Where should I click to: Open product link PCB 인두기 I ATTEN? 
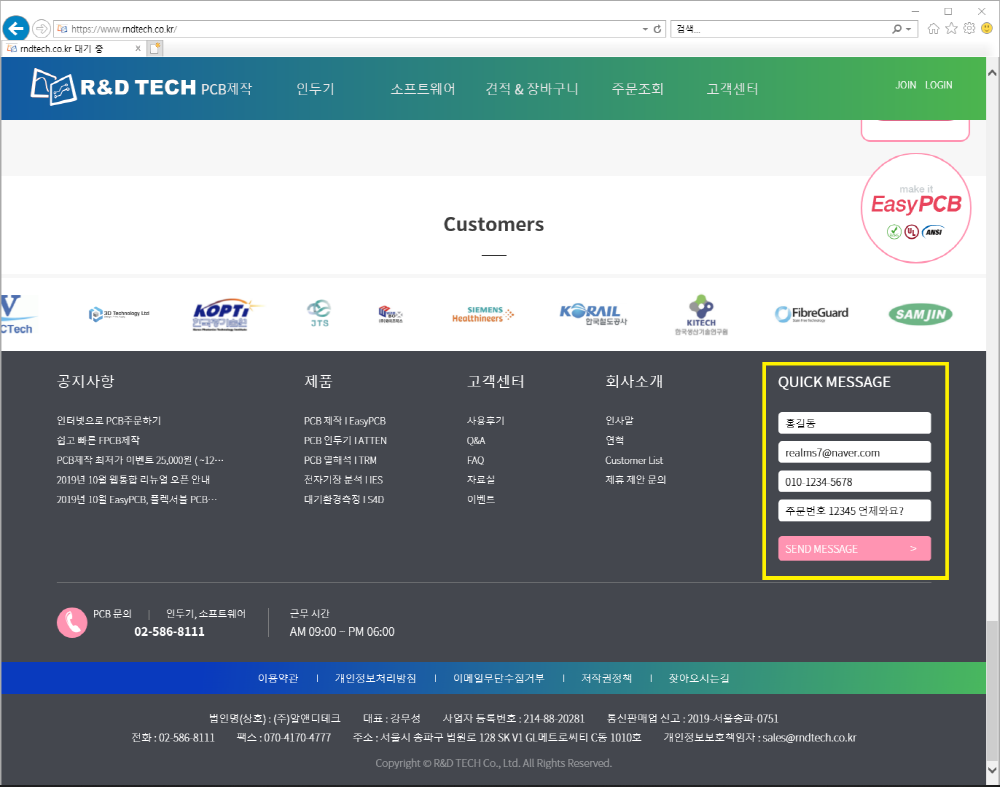click(345, 441)
